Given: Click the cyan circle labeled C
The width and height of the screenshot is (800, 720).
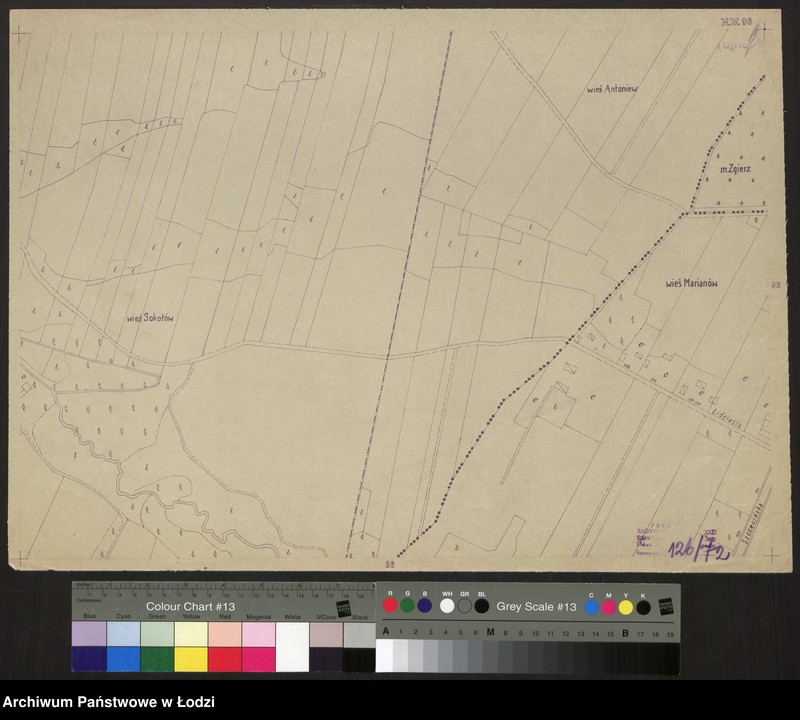Looking at the screenshot, I should (x=592, y=607).
